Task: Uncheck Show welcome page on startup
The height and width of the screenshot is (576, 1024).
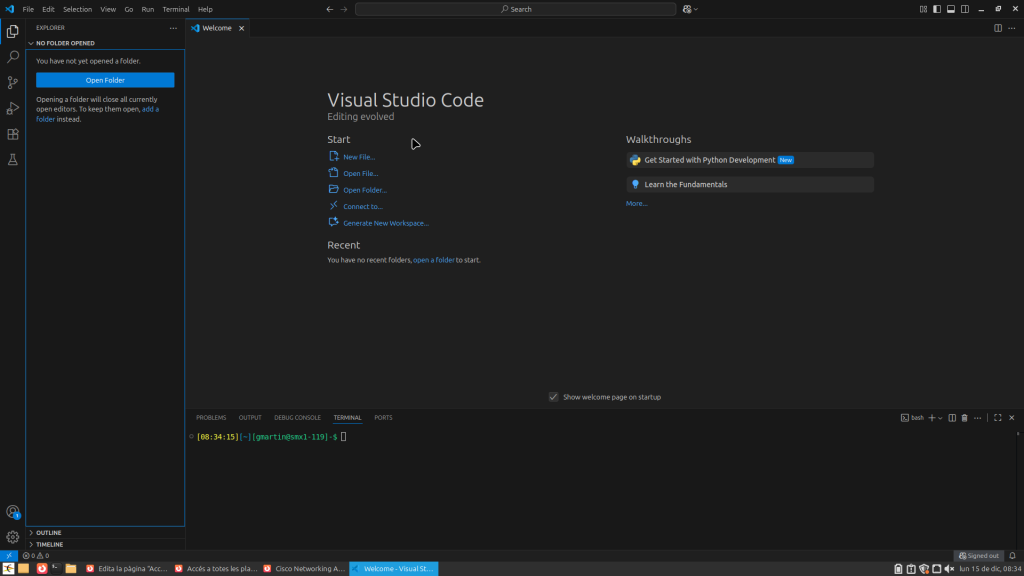Action: tap(553, 397)
